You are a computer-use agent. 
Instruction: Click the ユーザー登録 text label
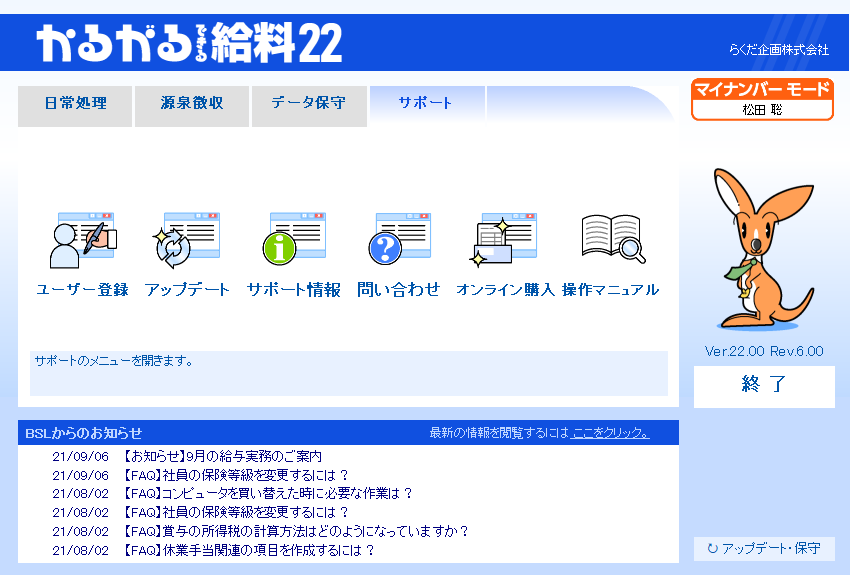82,290
